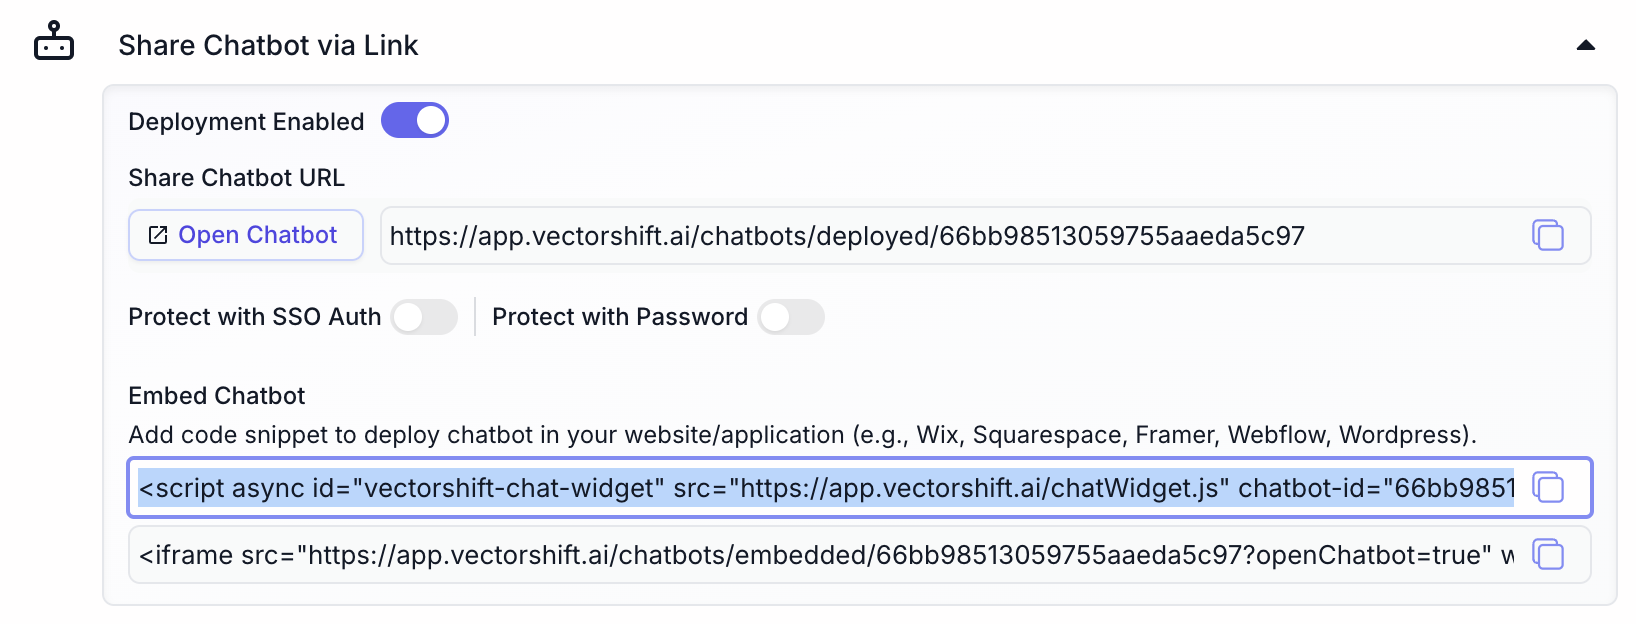This screenshot has width=1636, height=624.
Task: Turn on Protect with Password
Action: (791, 317)
